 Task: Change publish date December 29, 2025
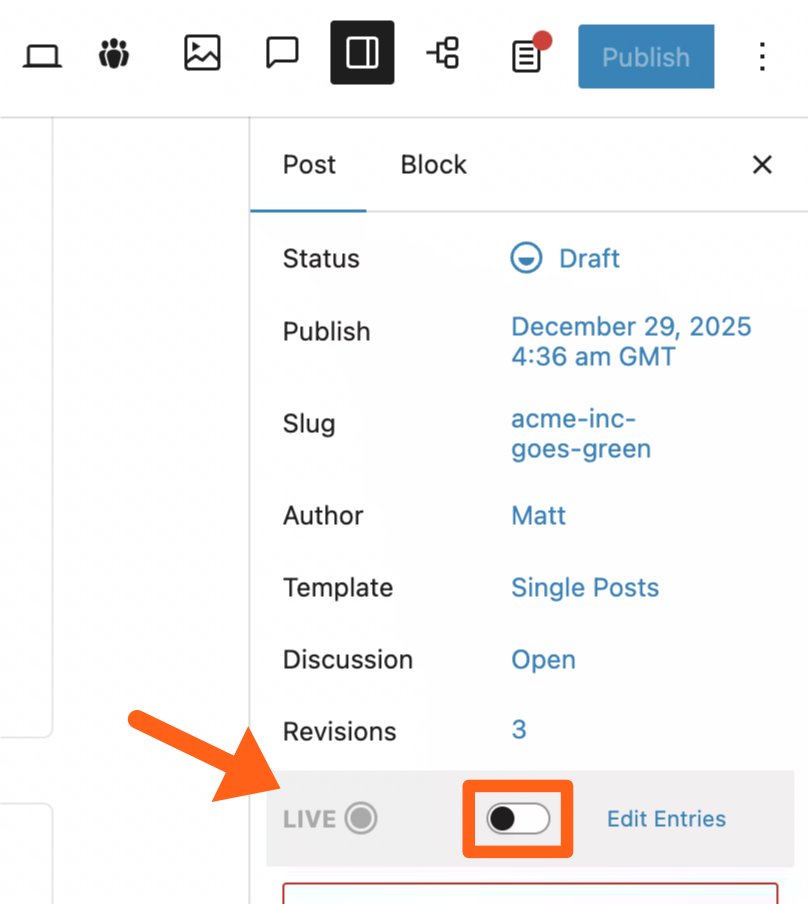[630, 341]
